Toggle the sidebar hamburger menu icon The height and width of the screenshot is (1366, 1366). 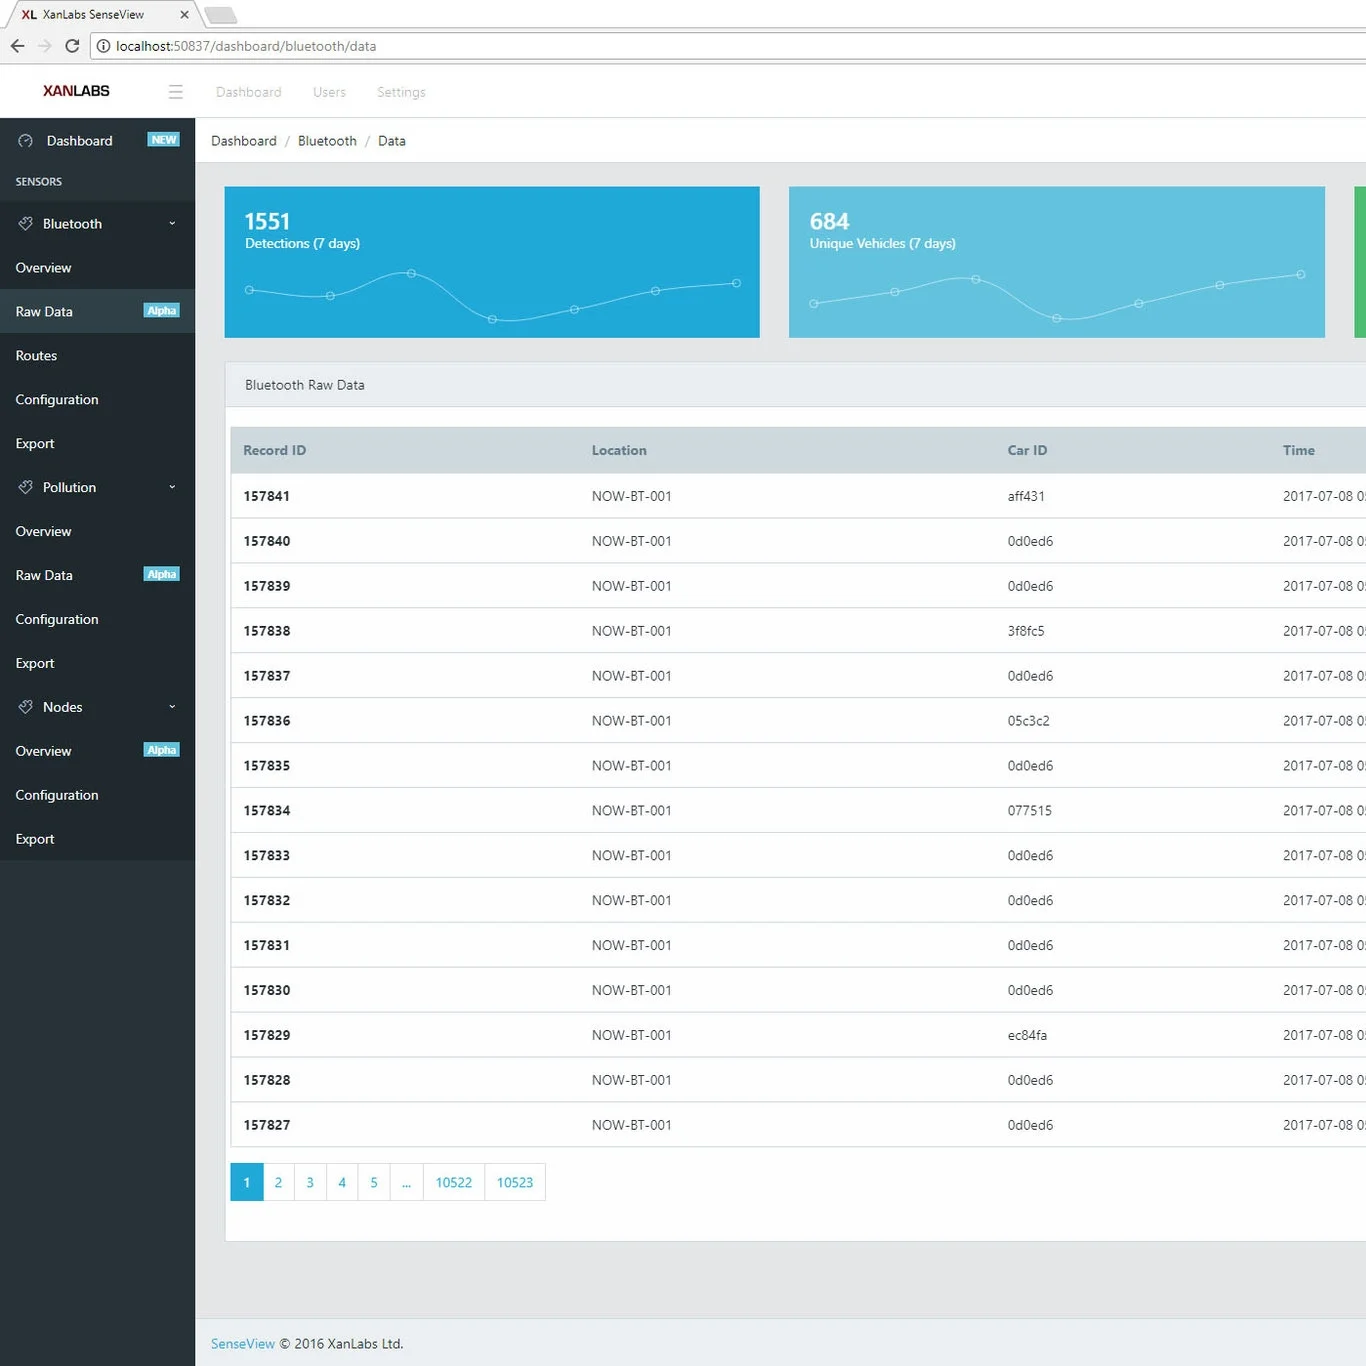coord(176,92)
